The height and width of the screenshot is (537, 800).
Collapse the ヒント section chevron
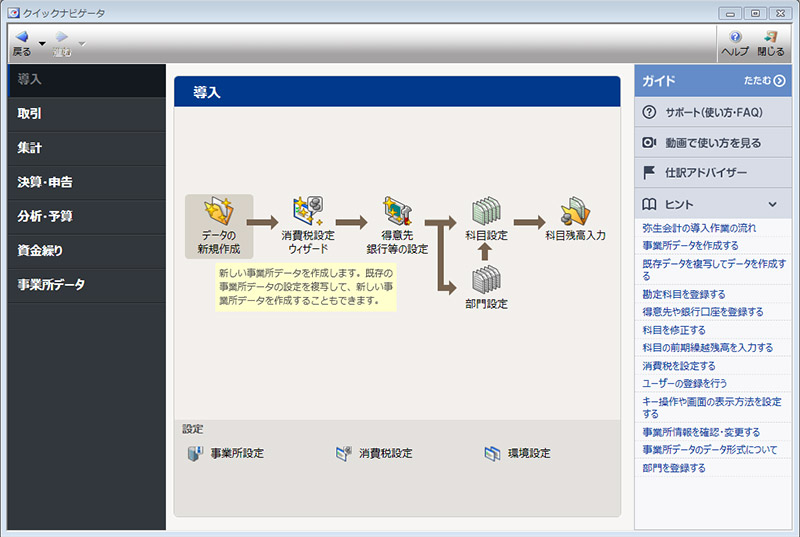(x=772, y=204)
